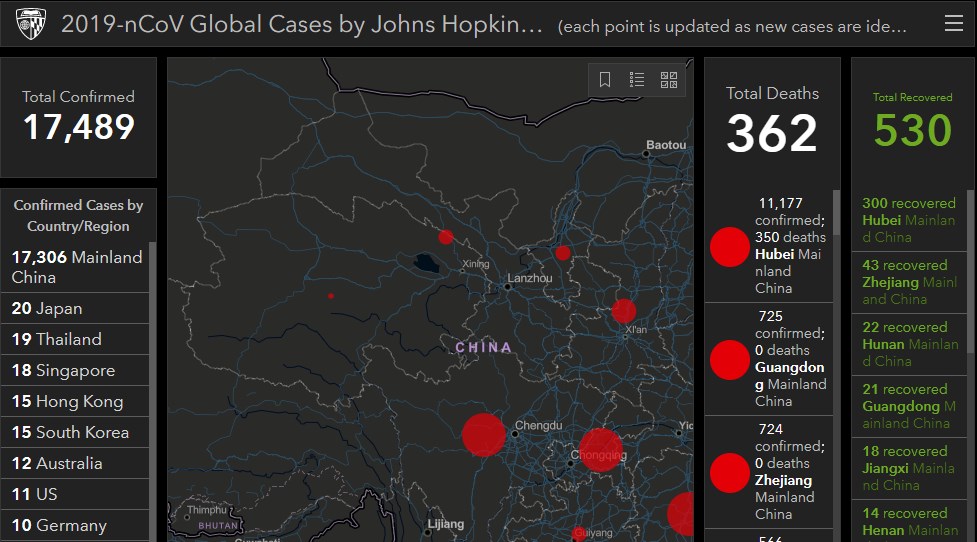Image resolution: width=977 pixels, height=542 pixels.
Task: Select 22 recovered Hunan entry
Action: (909, 344)
